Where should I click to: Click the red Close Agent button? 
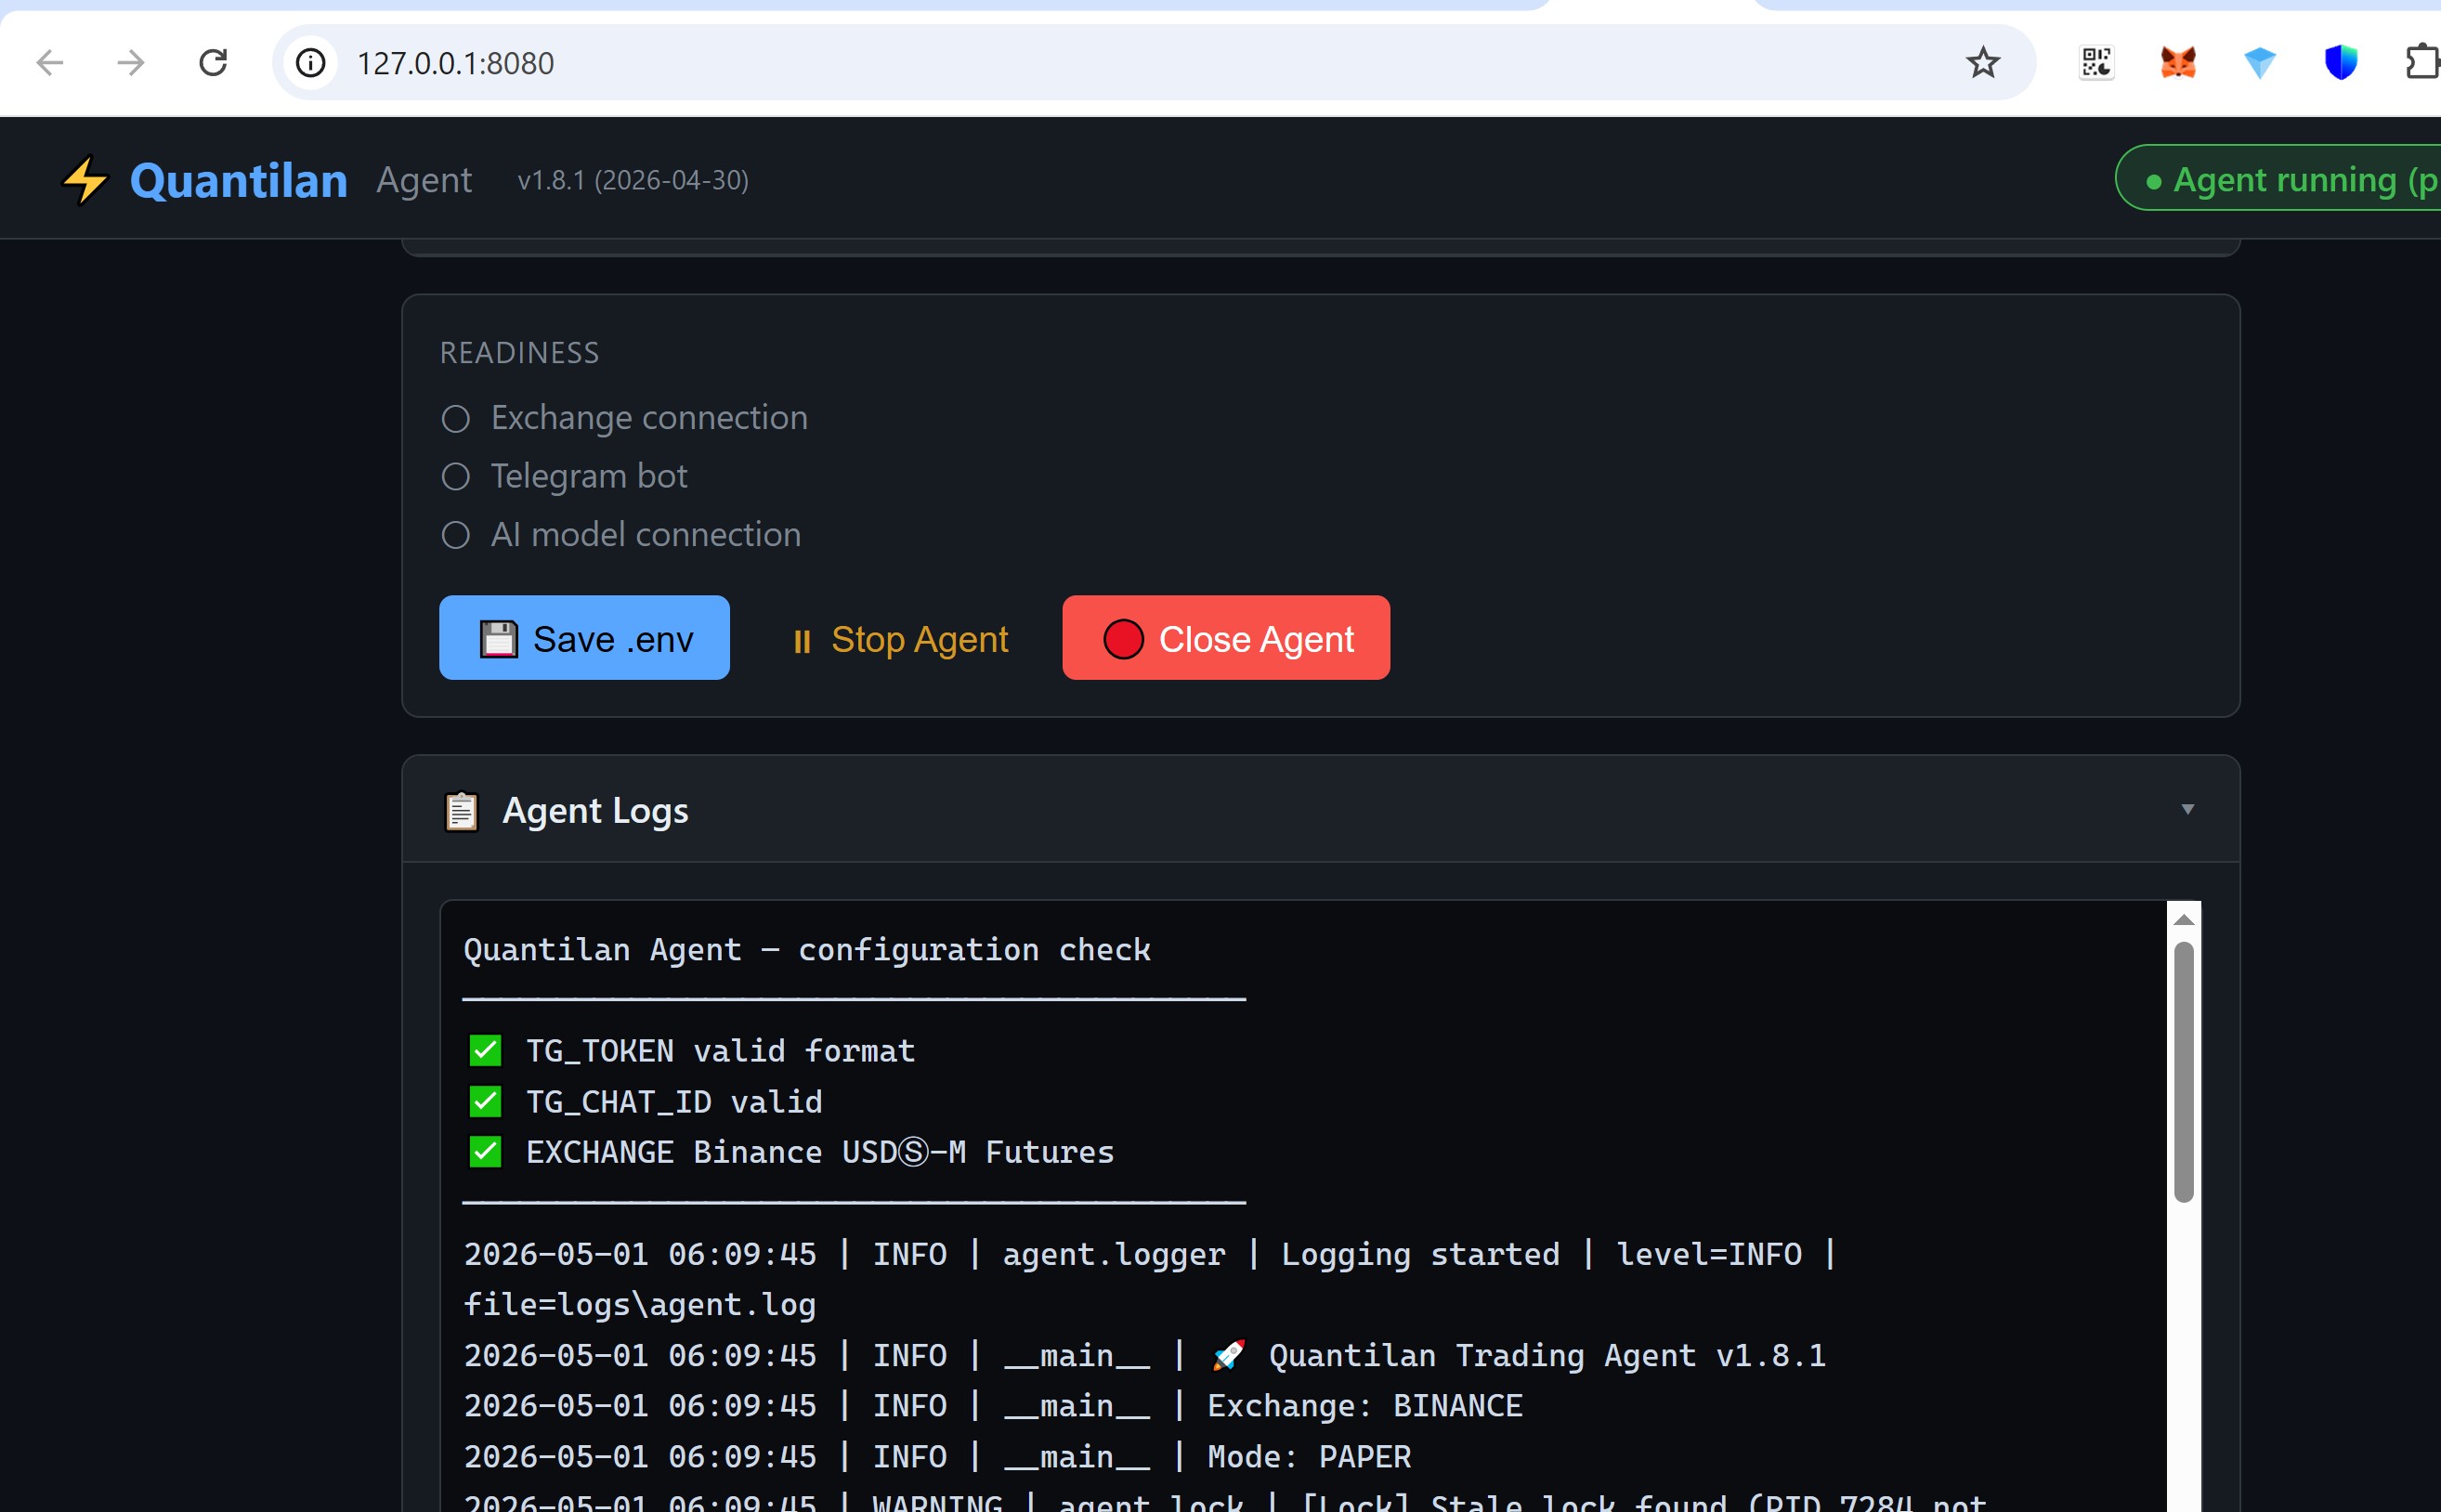pyautogui.click(x=1226, y=638)
